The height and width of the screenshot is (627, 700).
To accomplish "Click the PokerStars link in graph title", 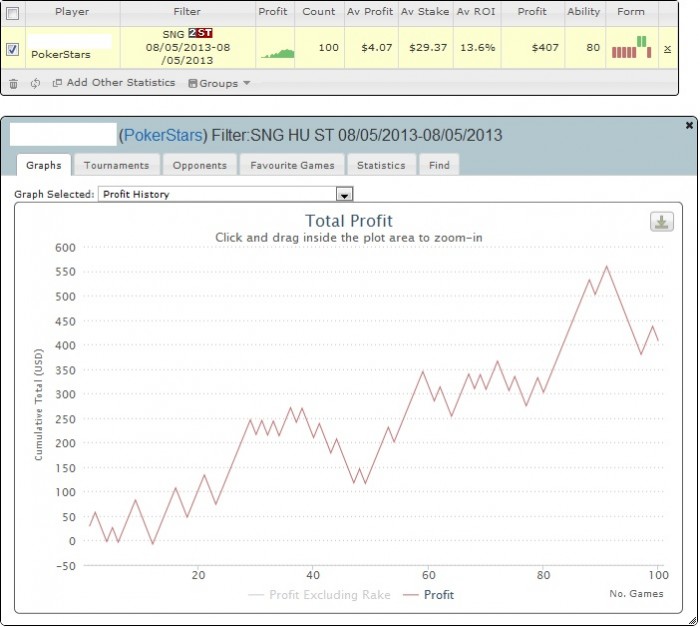I will 163,135.
